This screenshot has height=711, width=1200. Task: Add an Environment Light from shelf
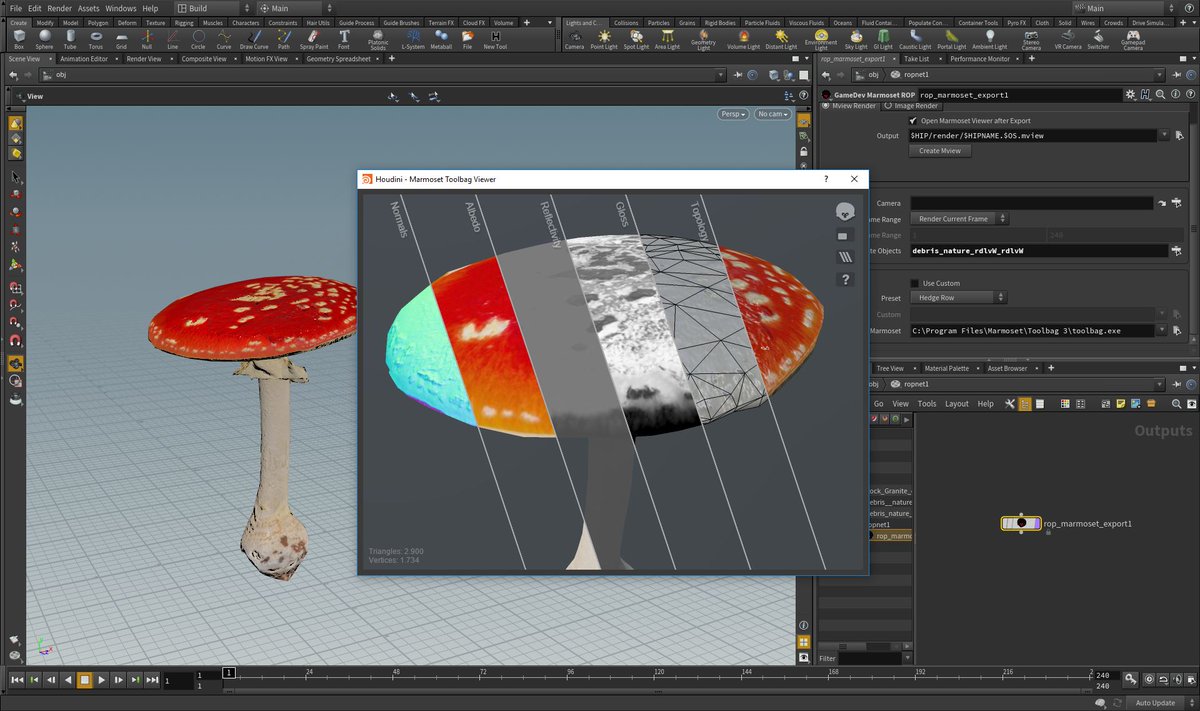[x=821, y=39]
